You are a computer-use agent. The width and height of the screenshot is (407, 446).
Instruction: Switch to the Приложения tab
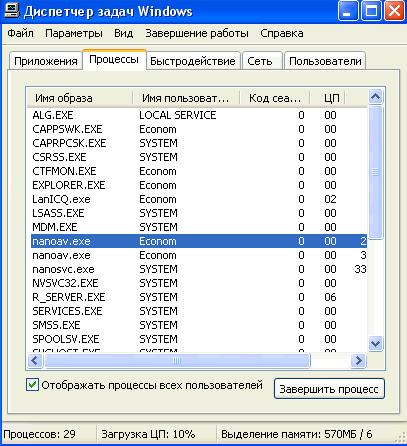tap(46, 61)
